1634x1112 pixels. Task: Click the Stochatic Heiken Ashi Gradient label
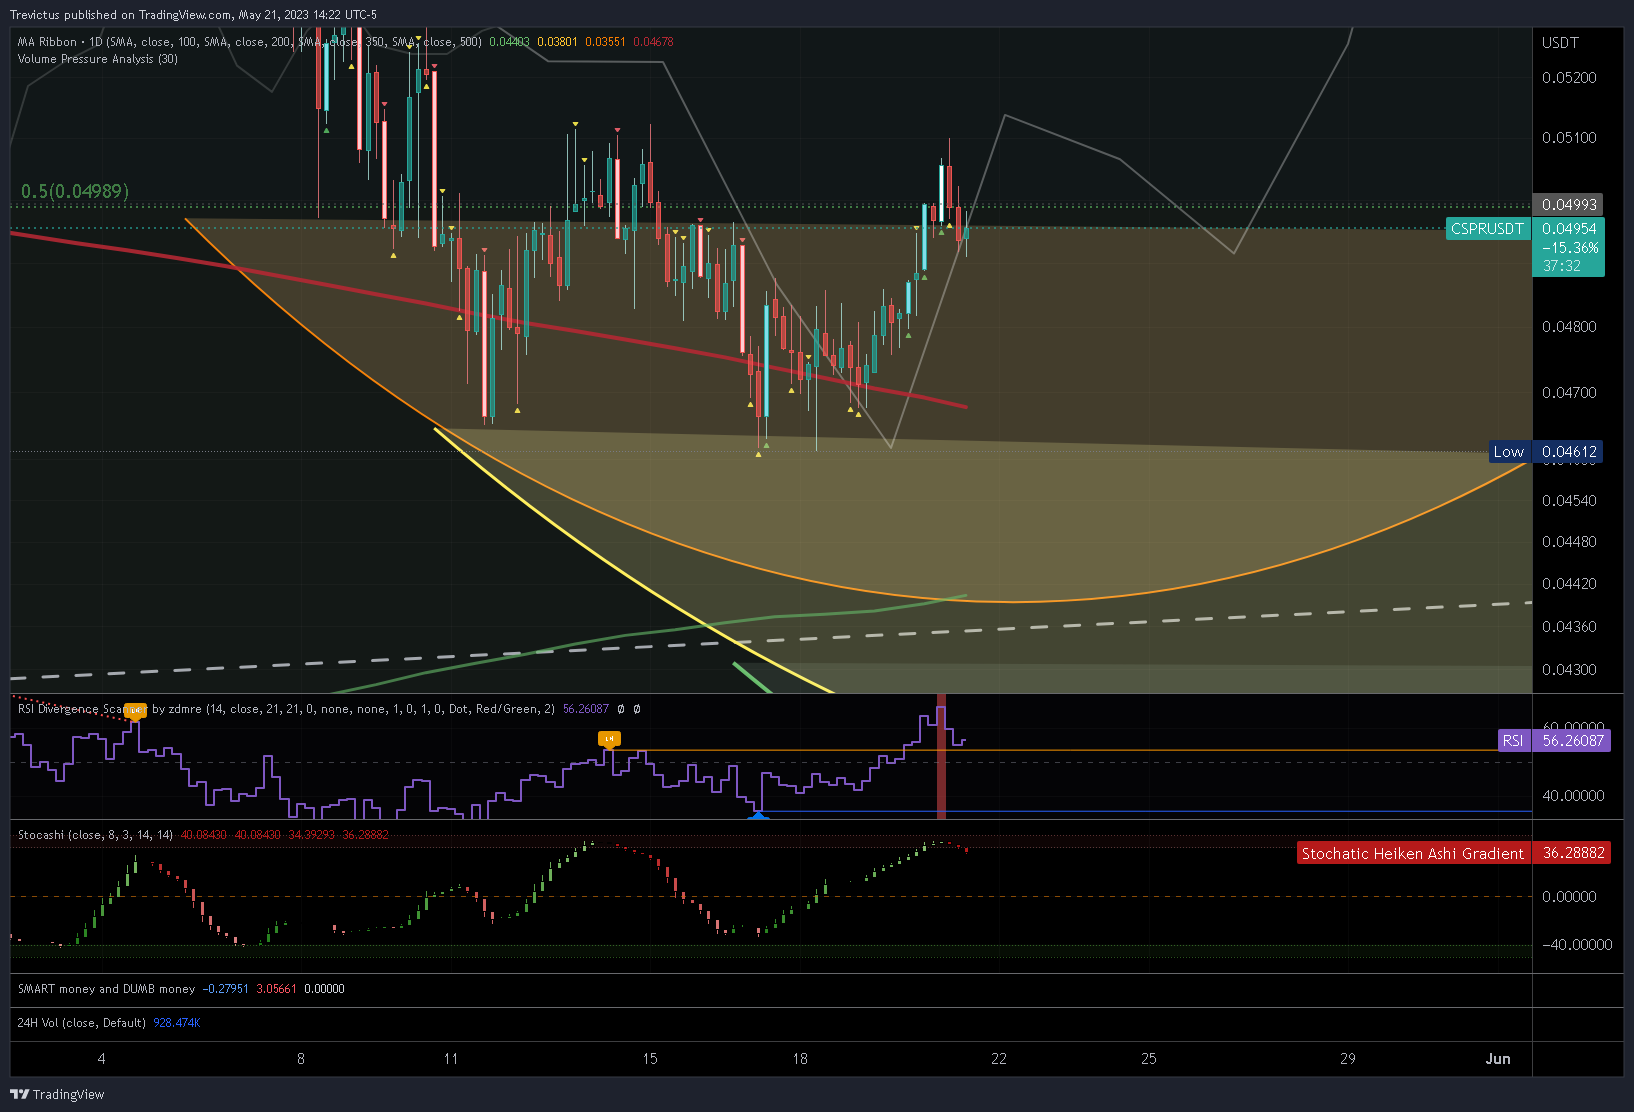coord(1413,853)
